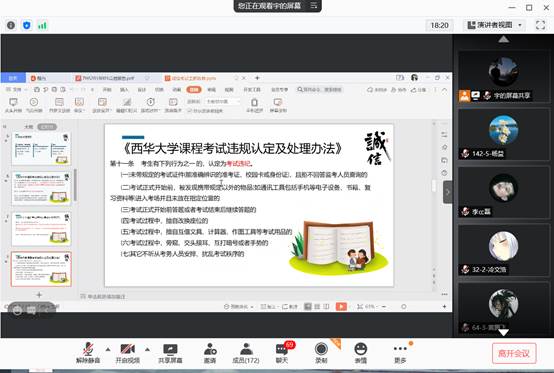Open the 共享屏幕 share screen icon
Image resolution: width=554 pixels, height=373 pixels.
pyautogui.click(x=170, y=353)
